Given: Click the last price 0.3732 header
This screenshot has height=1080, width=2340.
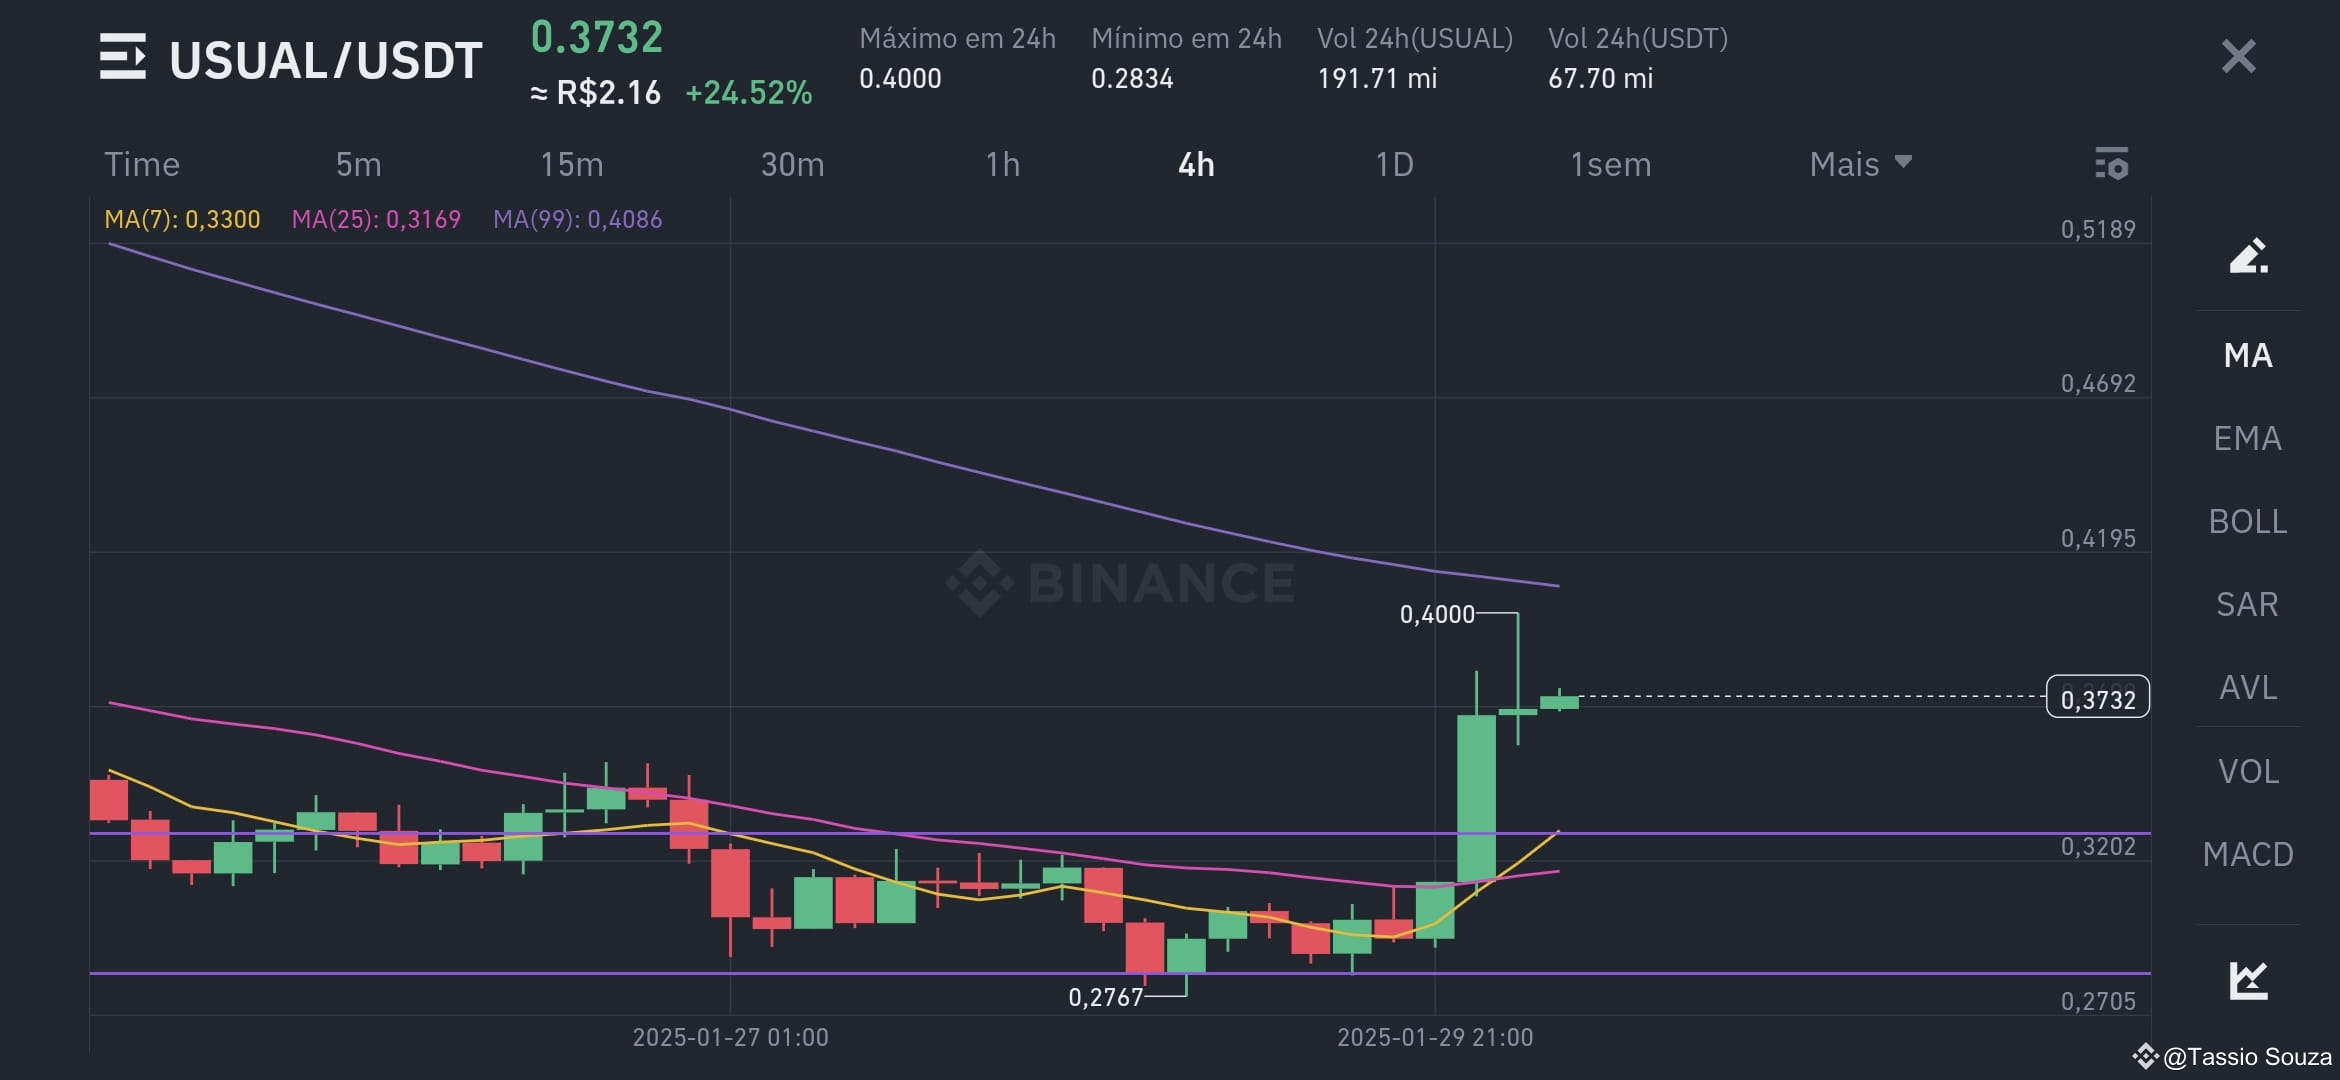Looking at the screenshot, I should pos(597,38).
